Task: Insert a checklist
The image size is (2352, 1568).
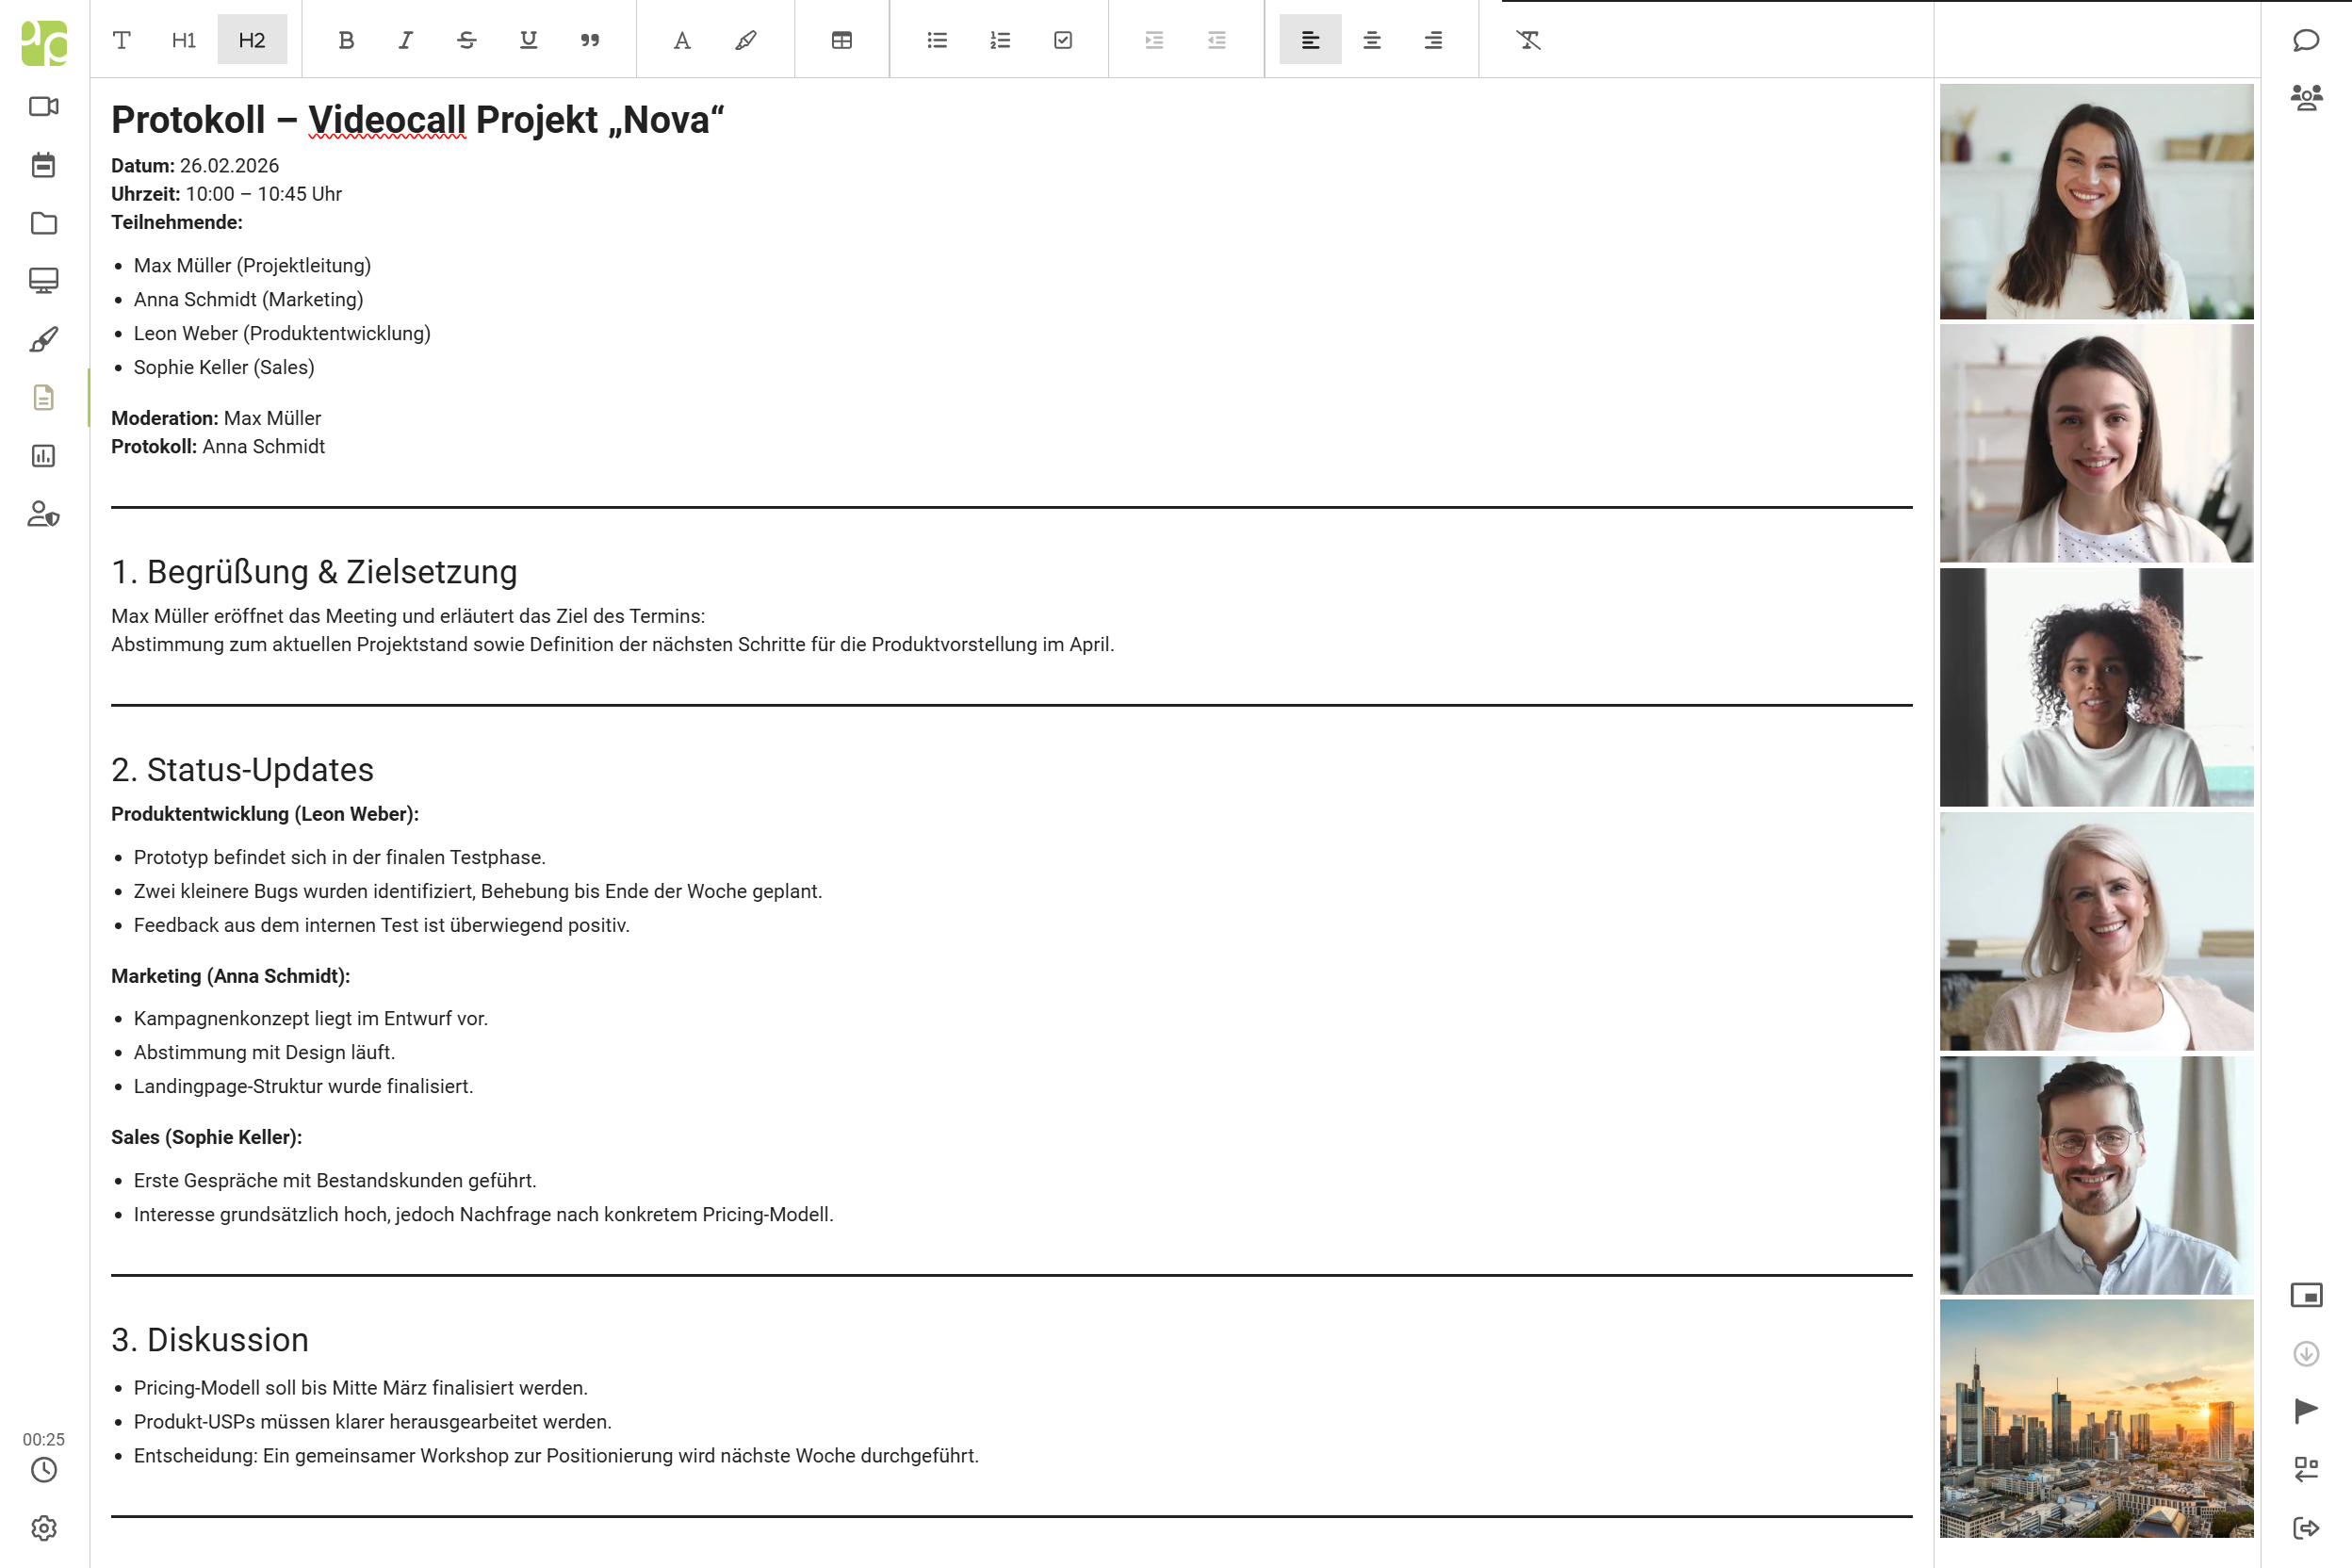Action: pos(1062,40)
